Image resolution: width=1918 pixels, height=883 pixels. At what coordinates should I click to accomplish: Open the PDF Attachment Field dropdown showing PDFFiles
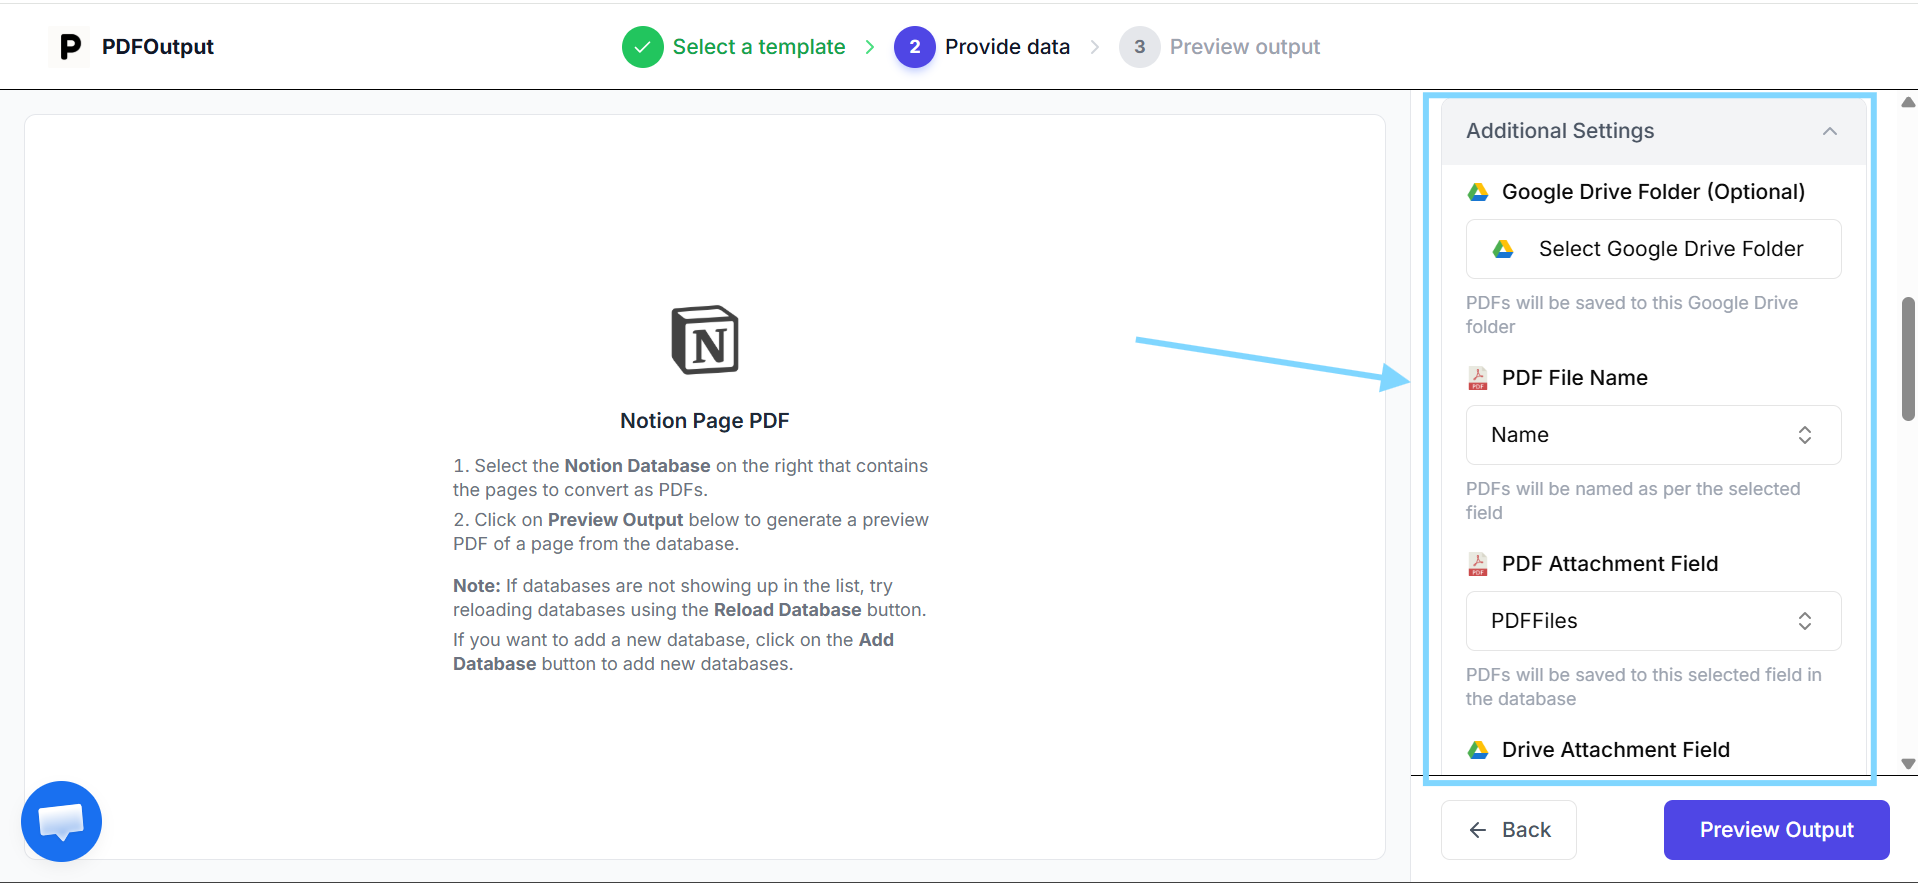(x=1653, y=621)
